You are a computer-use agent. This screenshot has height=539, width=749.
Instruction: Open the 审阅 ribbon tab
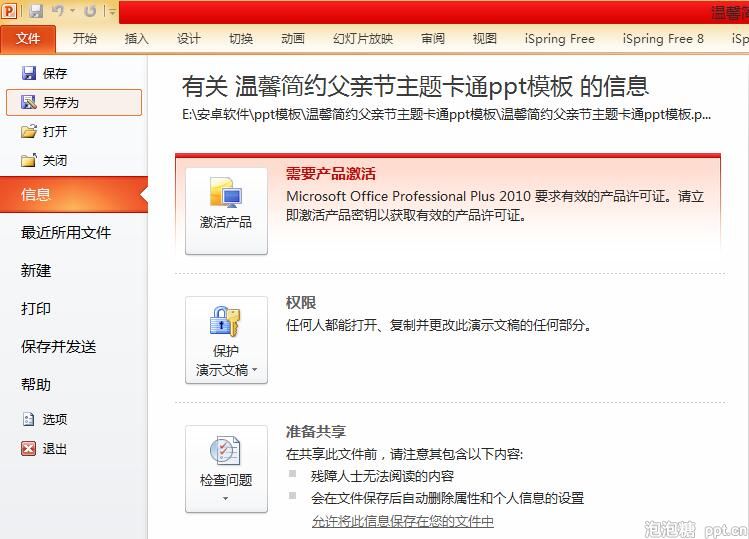tap(433, 39)
